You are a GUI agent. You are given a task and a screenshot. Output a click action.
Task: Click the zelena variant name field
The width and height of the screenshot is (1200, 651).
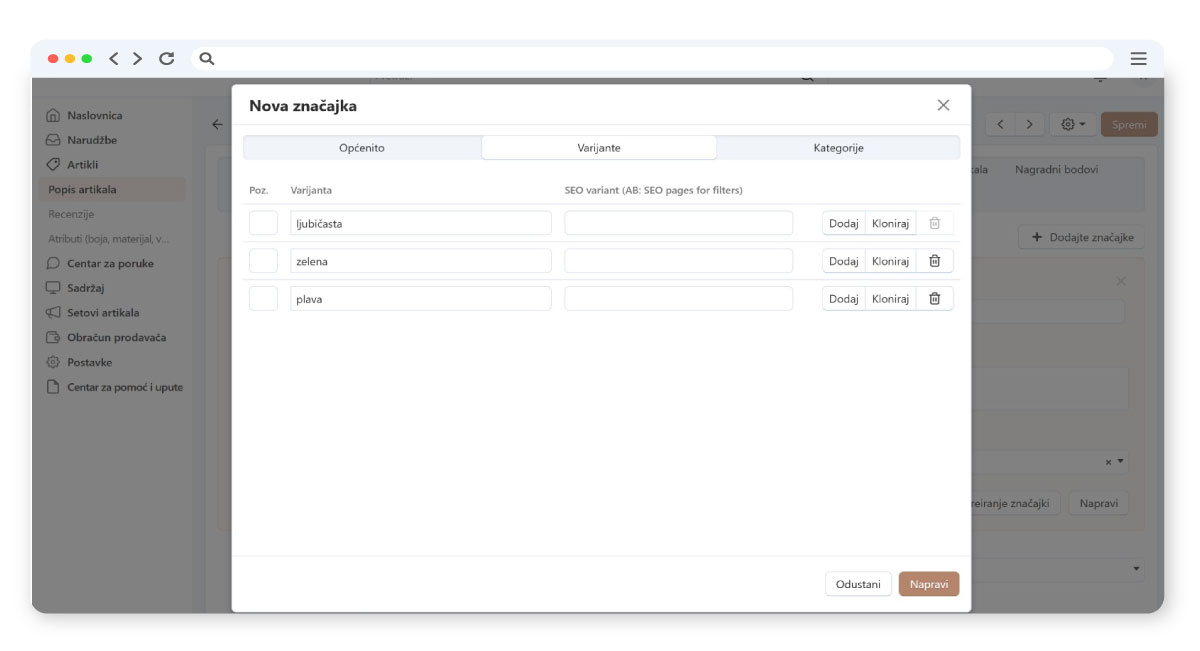(x=420, y=261)
